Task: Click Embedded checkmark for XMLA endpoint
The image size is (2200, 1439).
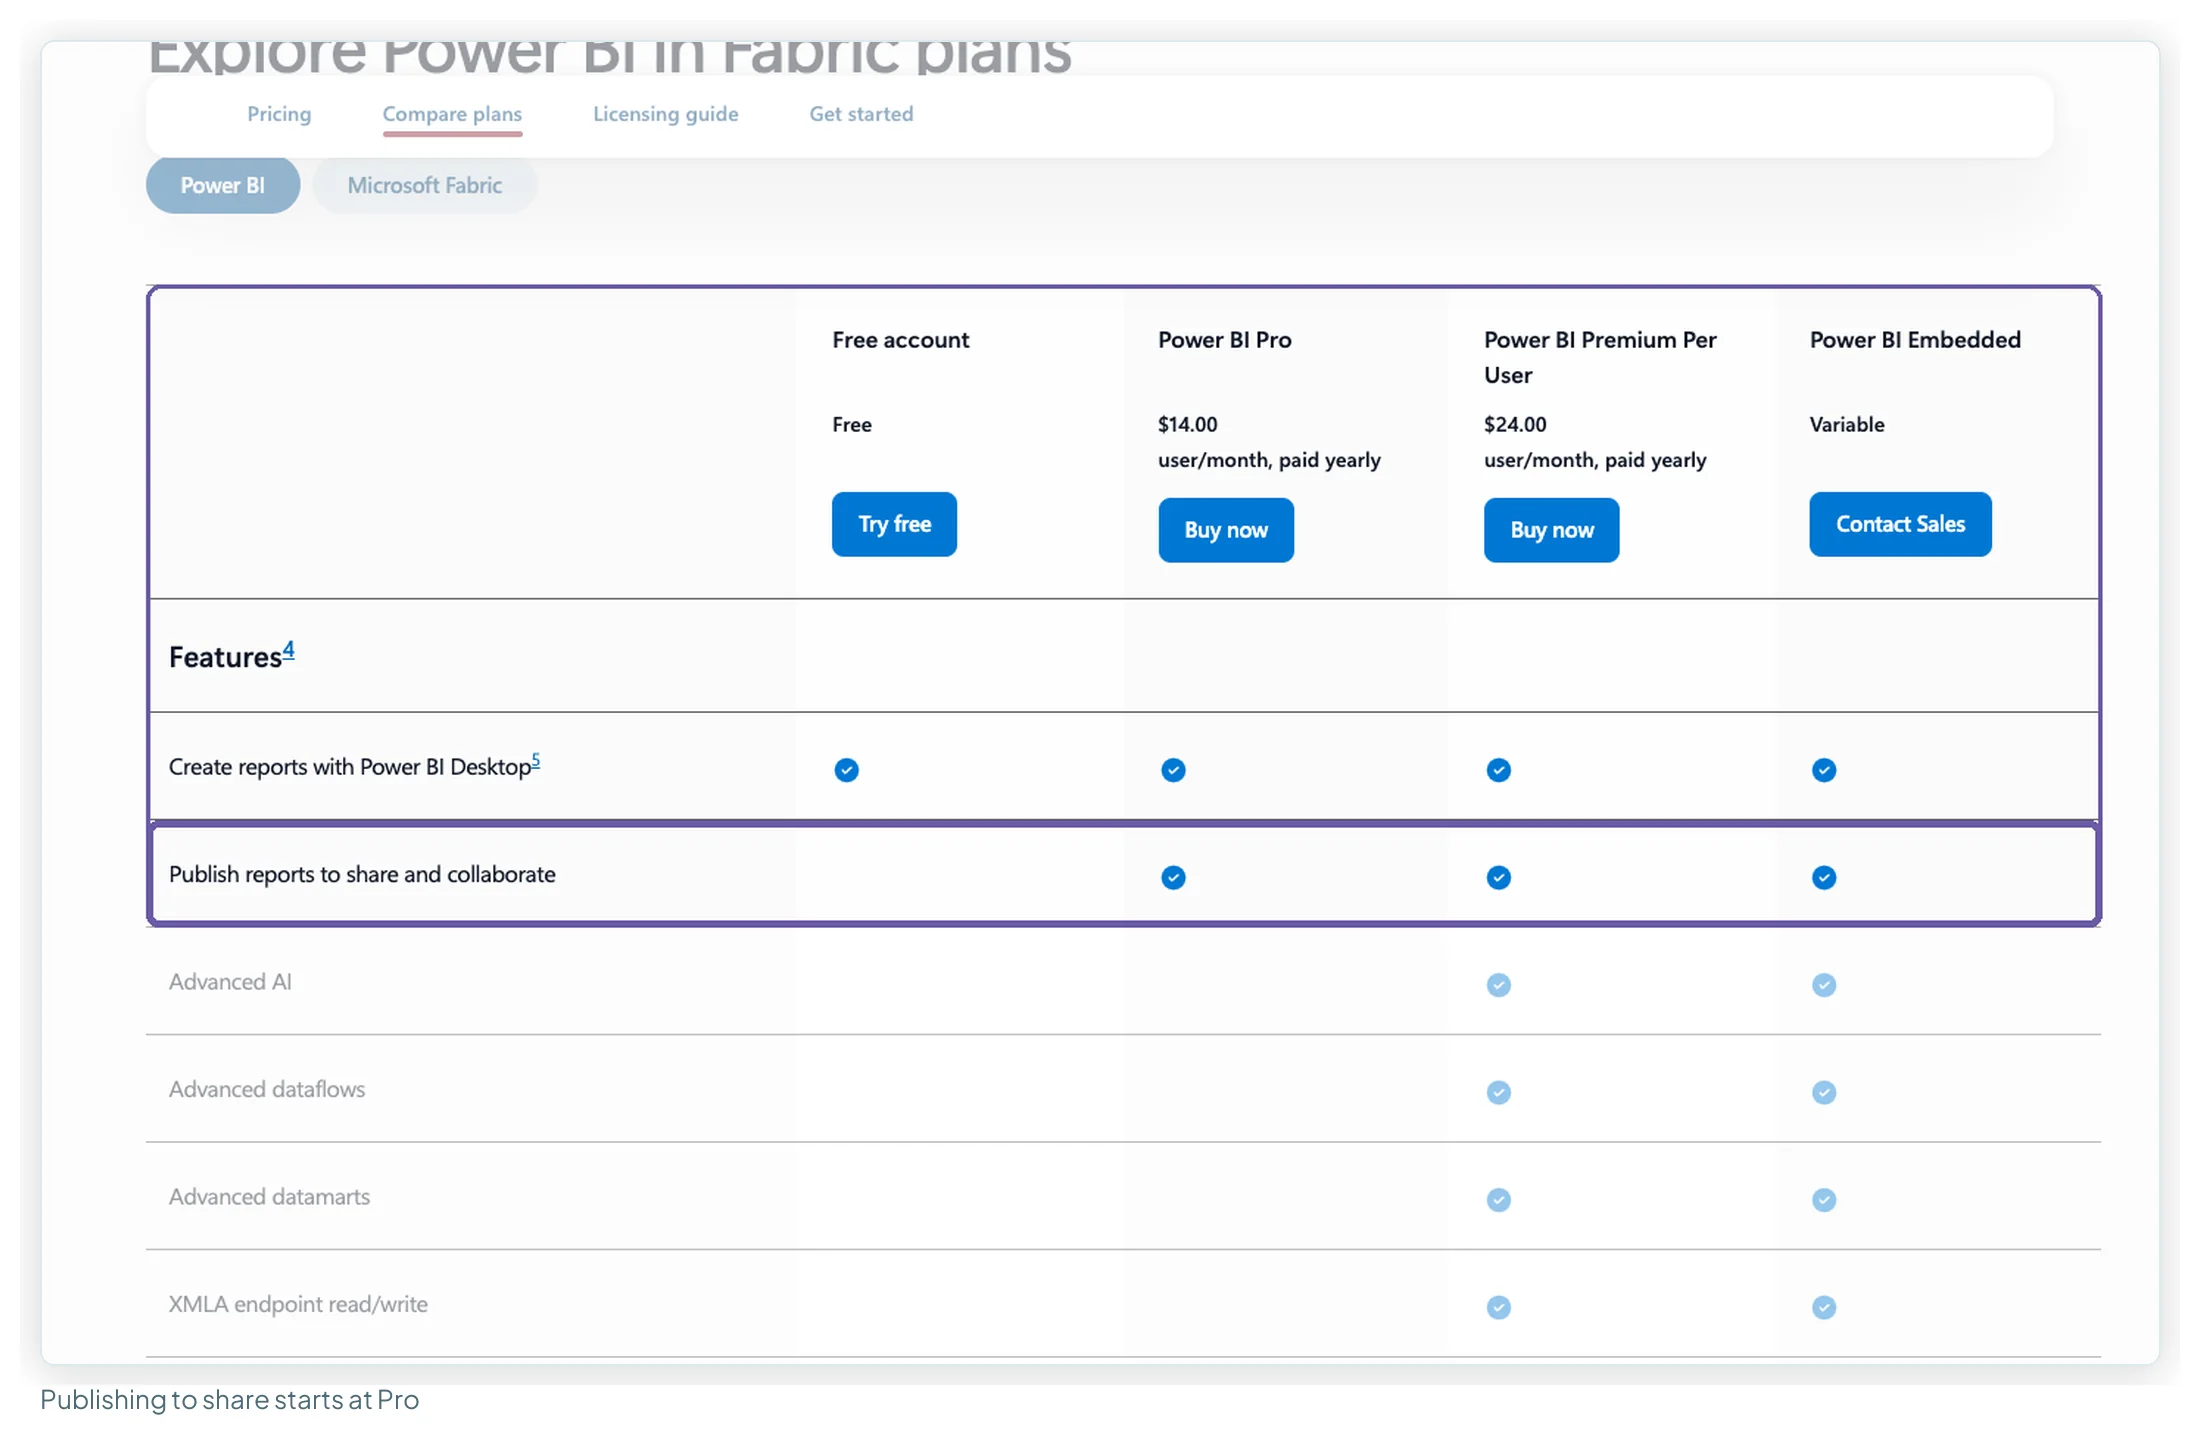Action: point(1824,1307)
